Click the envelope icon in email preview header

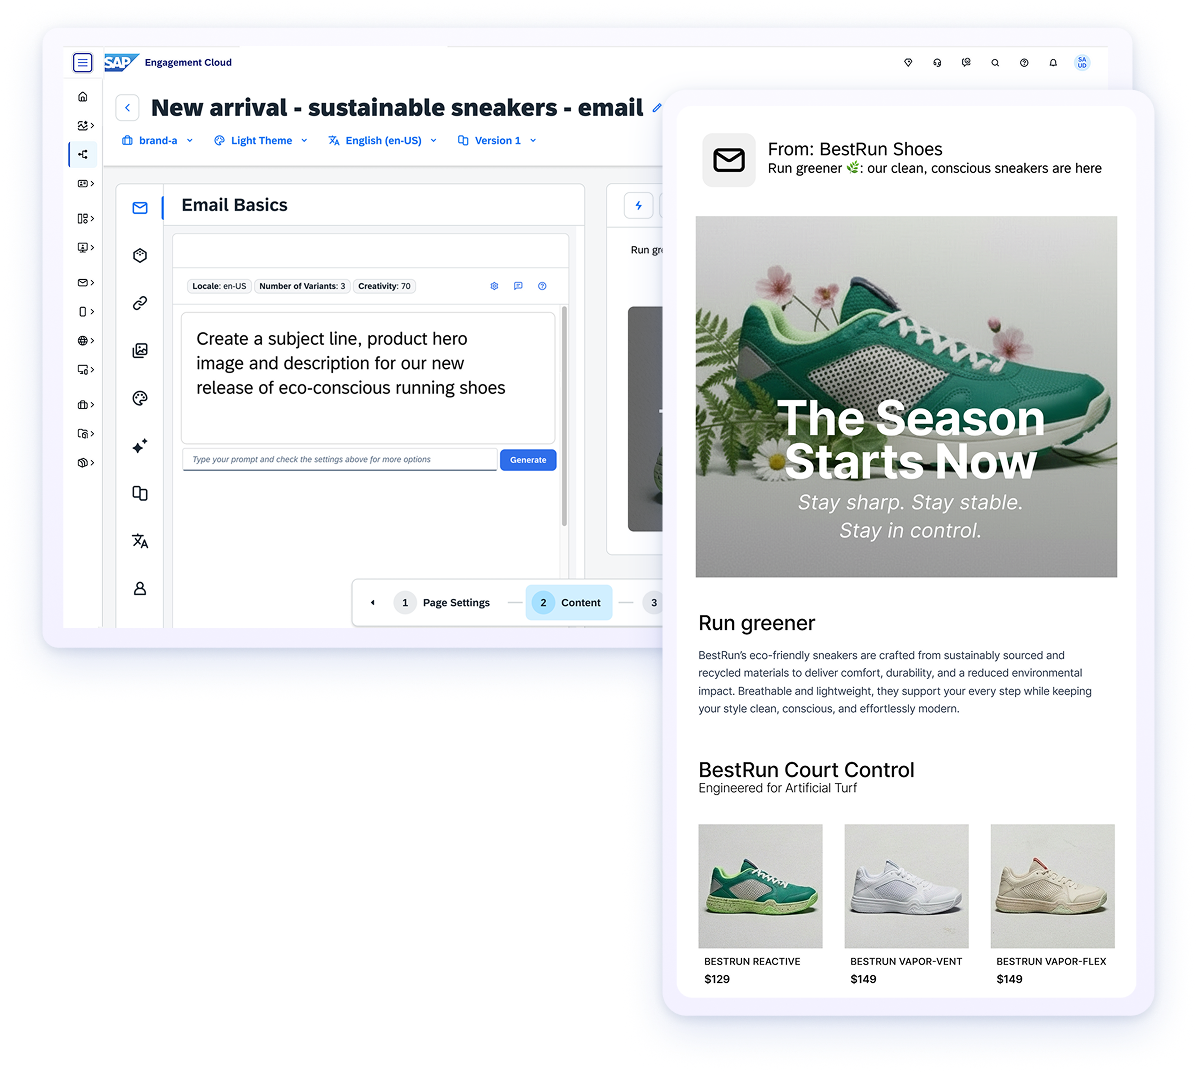click(729, 160)
